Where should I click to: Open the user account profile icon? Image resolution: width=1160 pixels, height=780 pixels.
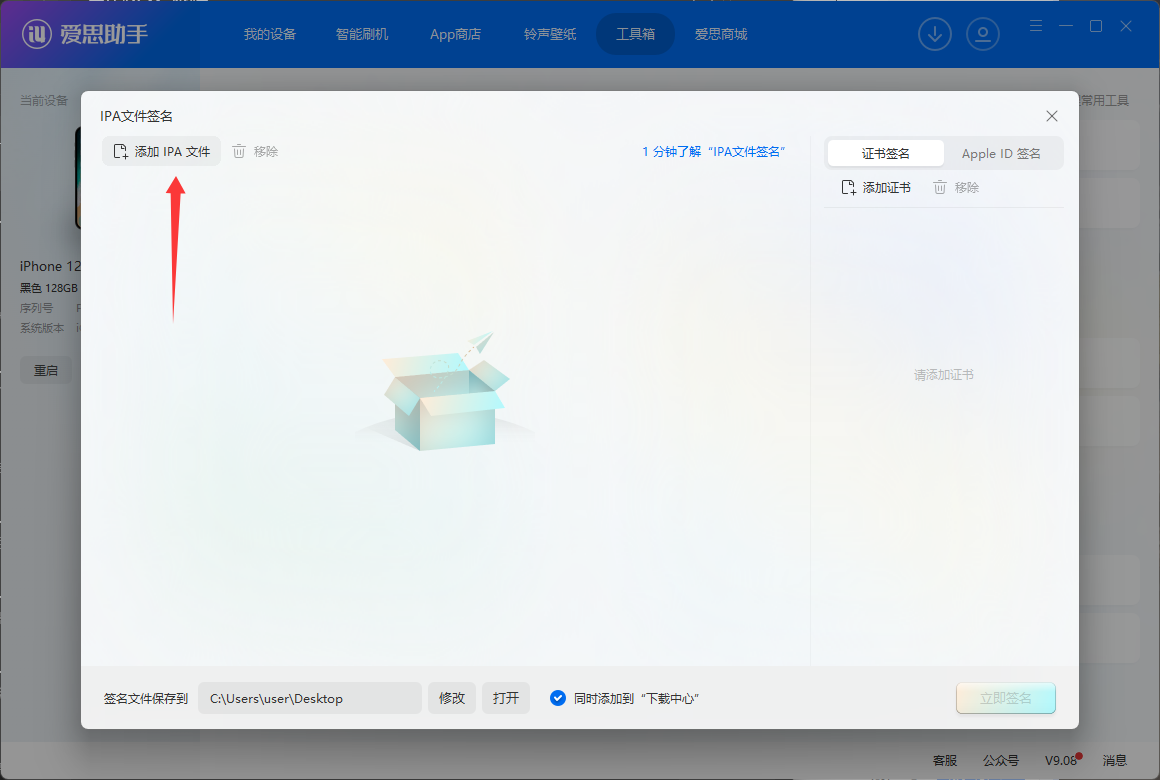(x=983, y=34)
